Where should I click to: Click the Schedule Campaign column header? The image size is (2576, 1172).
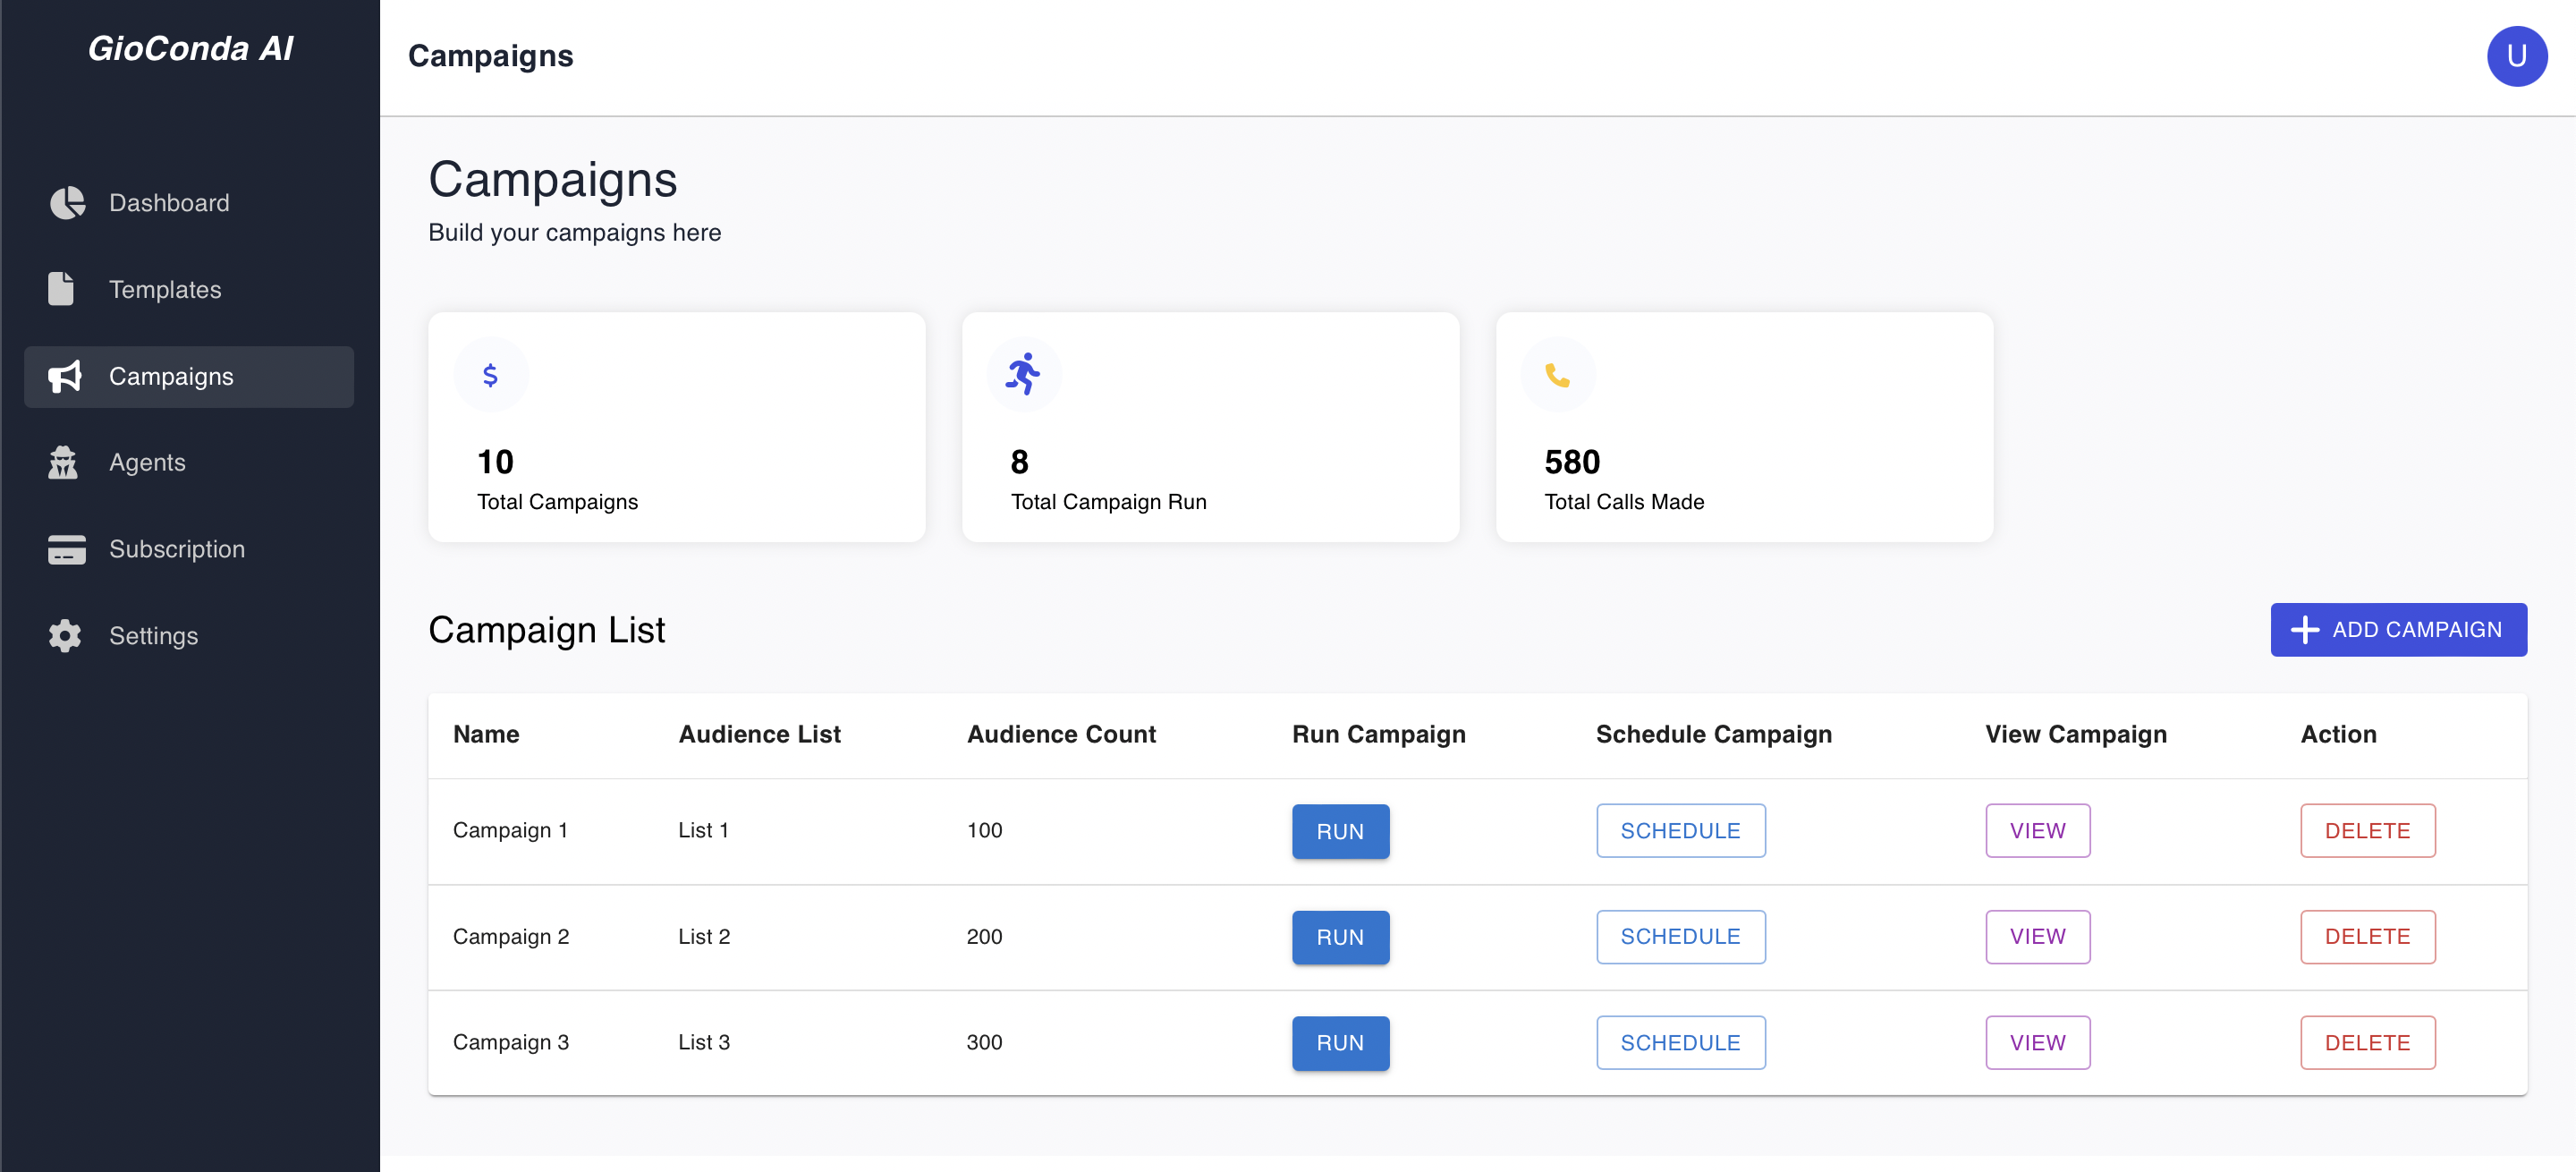pos(1713,734)
